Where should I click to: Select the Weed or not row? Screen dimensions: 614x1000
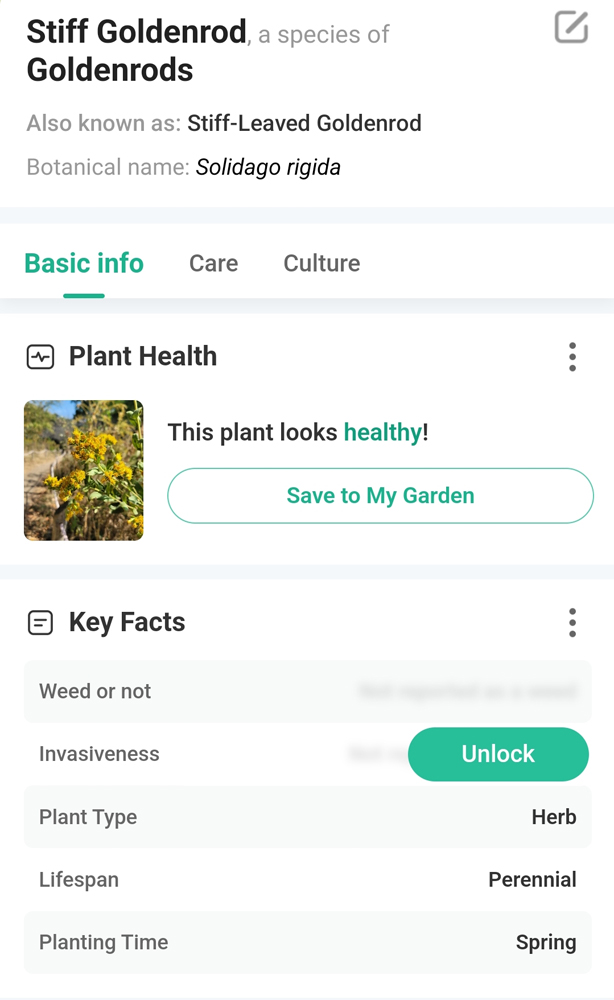point(307,691)
